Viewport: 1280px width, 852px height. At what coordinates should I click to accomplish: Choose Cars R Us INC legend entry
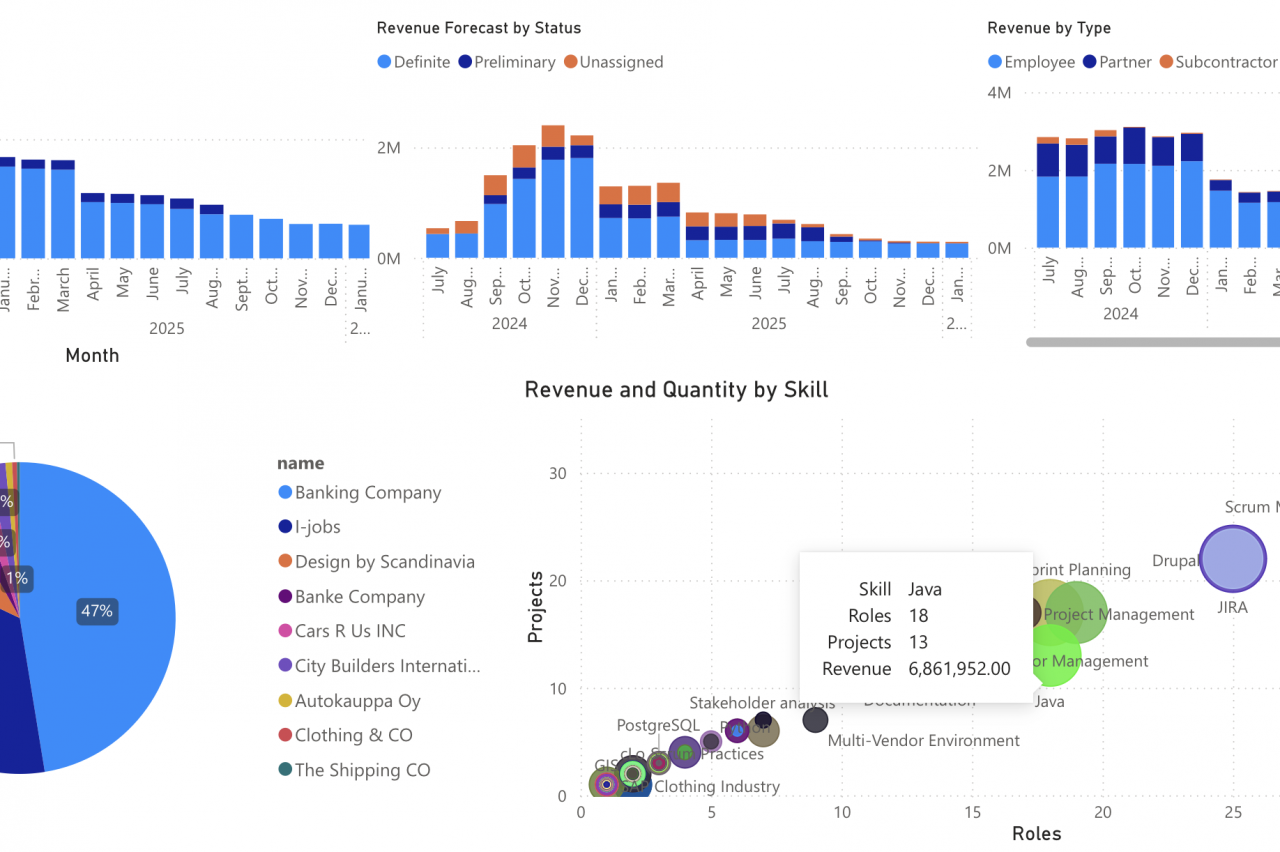coord(349,631)
